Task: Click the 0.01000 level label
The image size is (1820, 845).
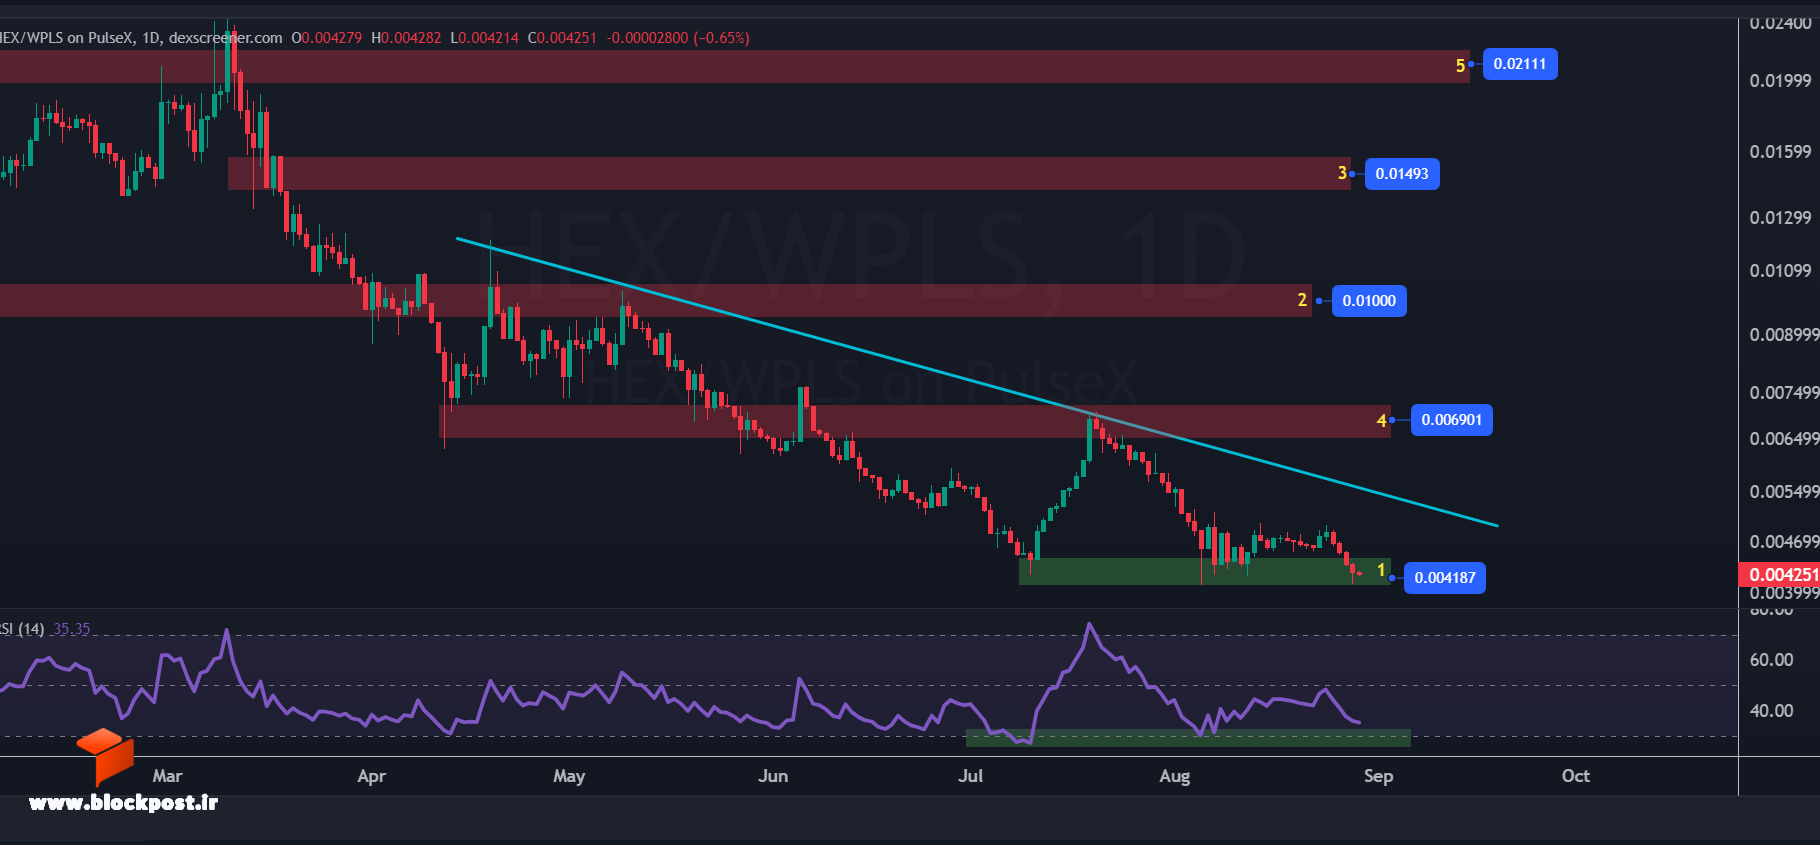Action: point(1369,301)
